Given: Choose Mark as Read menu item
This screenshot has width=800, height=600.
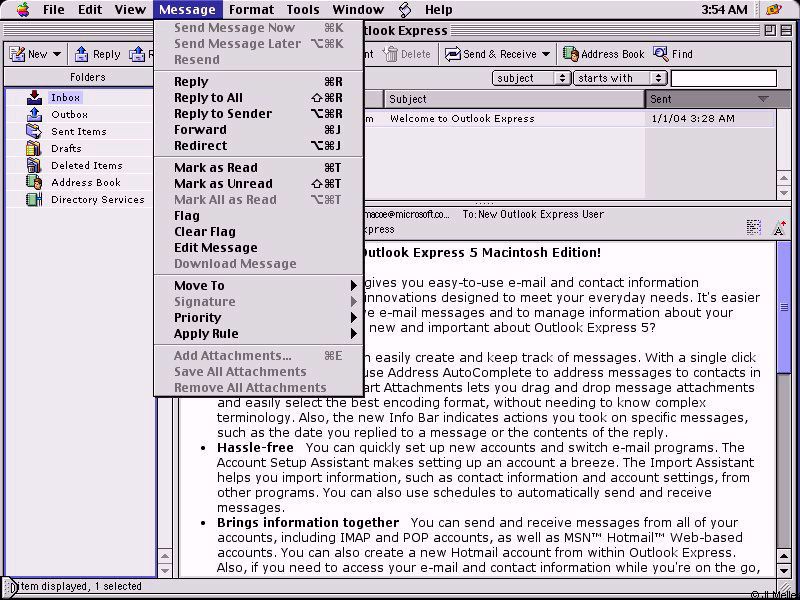Looking at the screenshot, I should (259, 167).
